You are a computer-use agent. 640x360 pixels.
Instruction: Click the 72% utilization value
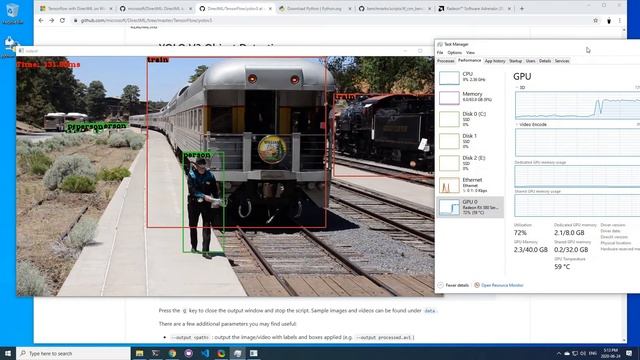[x=520, y=233]
